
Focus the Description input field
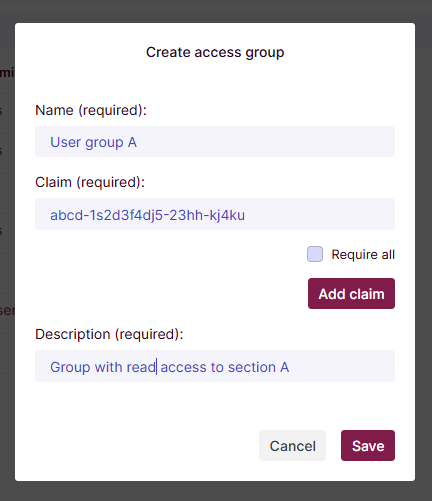click(215, 366)
